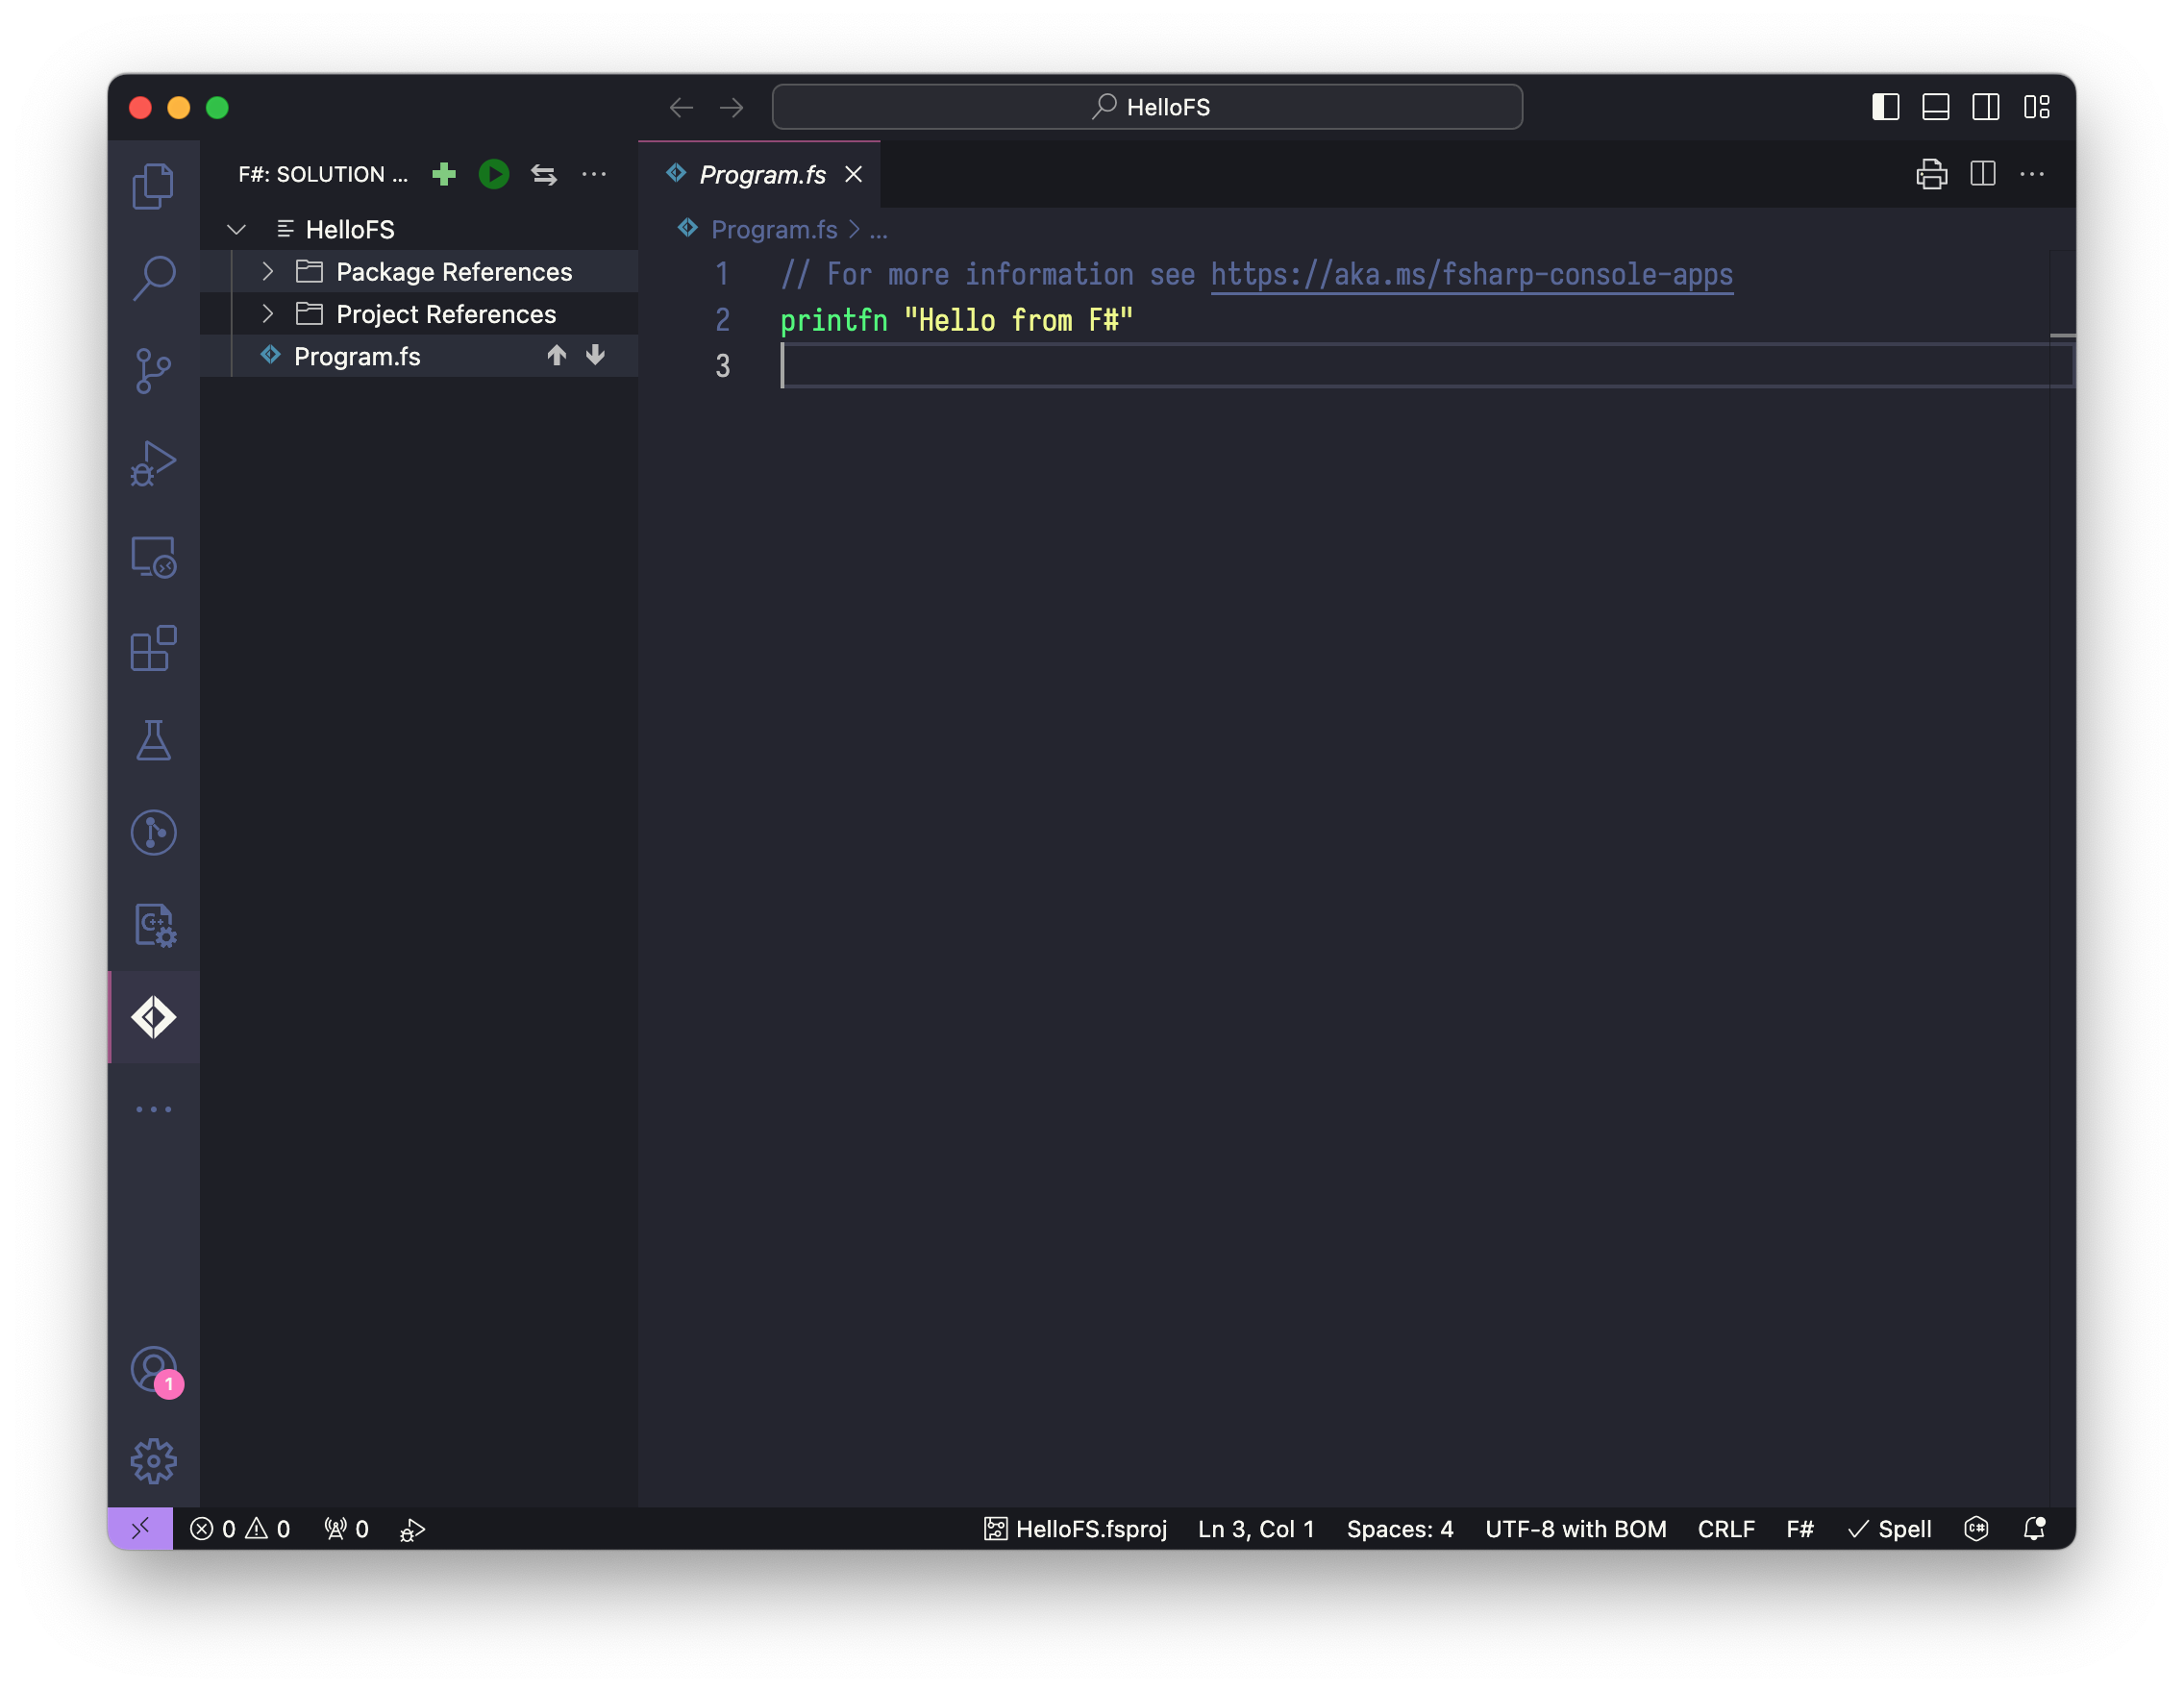The height and width of the screenshot is (1692, 2184).
Task: Open notifications bell in status bar
Action: [2034, 1528]
